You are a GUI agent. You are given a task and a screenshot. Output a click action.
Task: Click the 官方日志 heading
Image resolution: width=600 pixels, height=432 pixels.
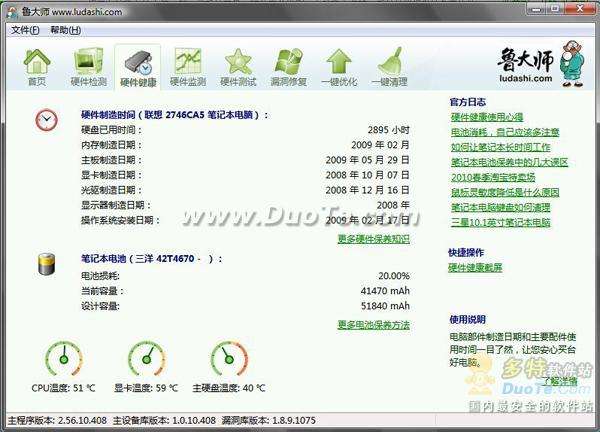468,102
